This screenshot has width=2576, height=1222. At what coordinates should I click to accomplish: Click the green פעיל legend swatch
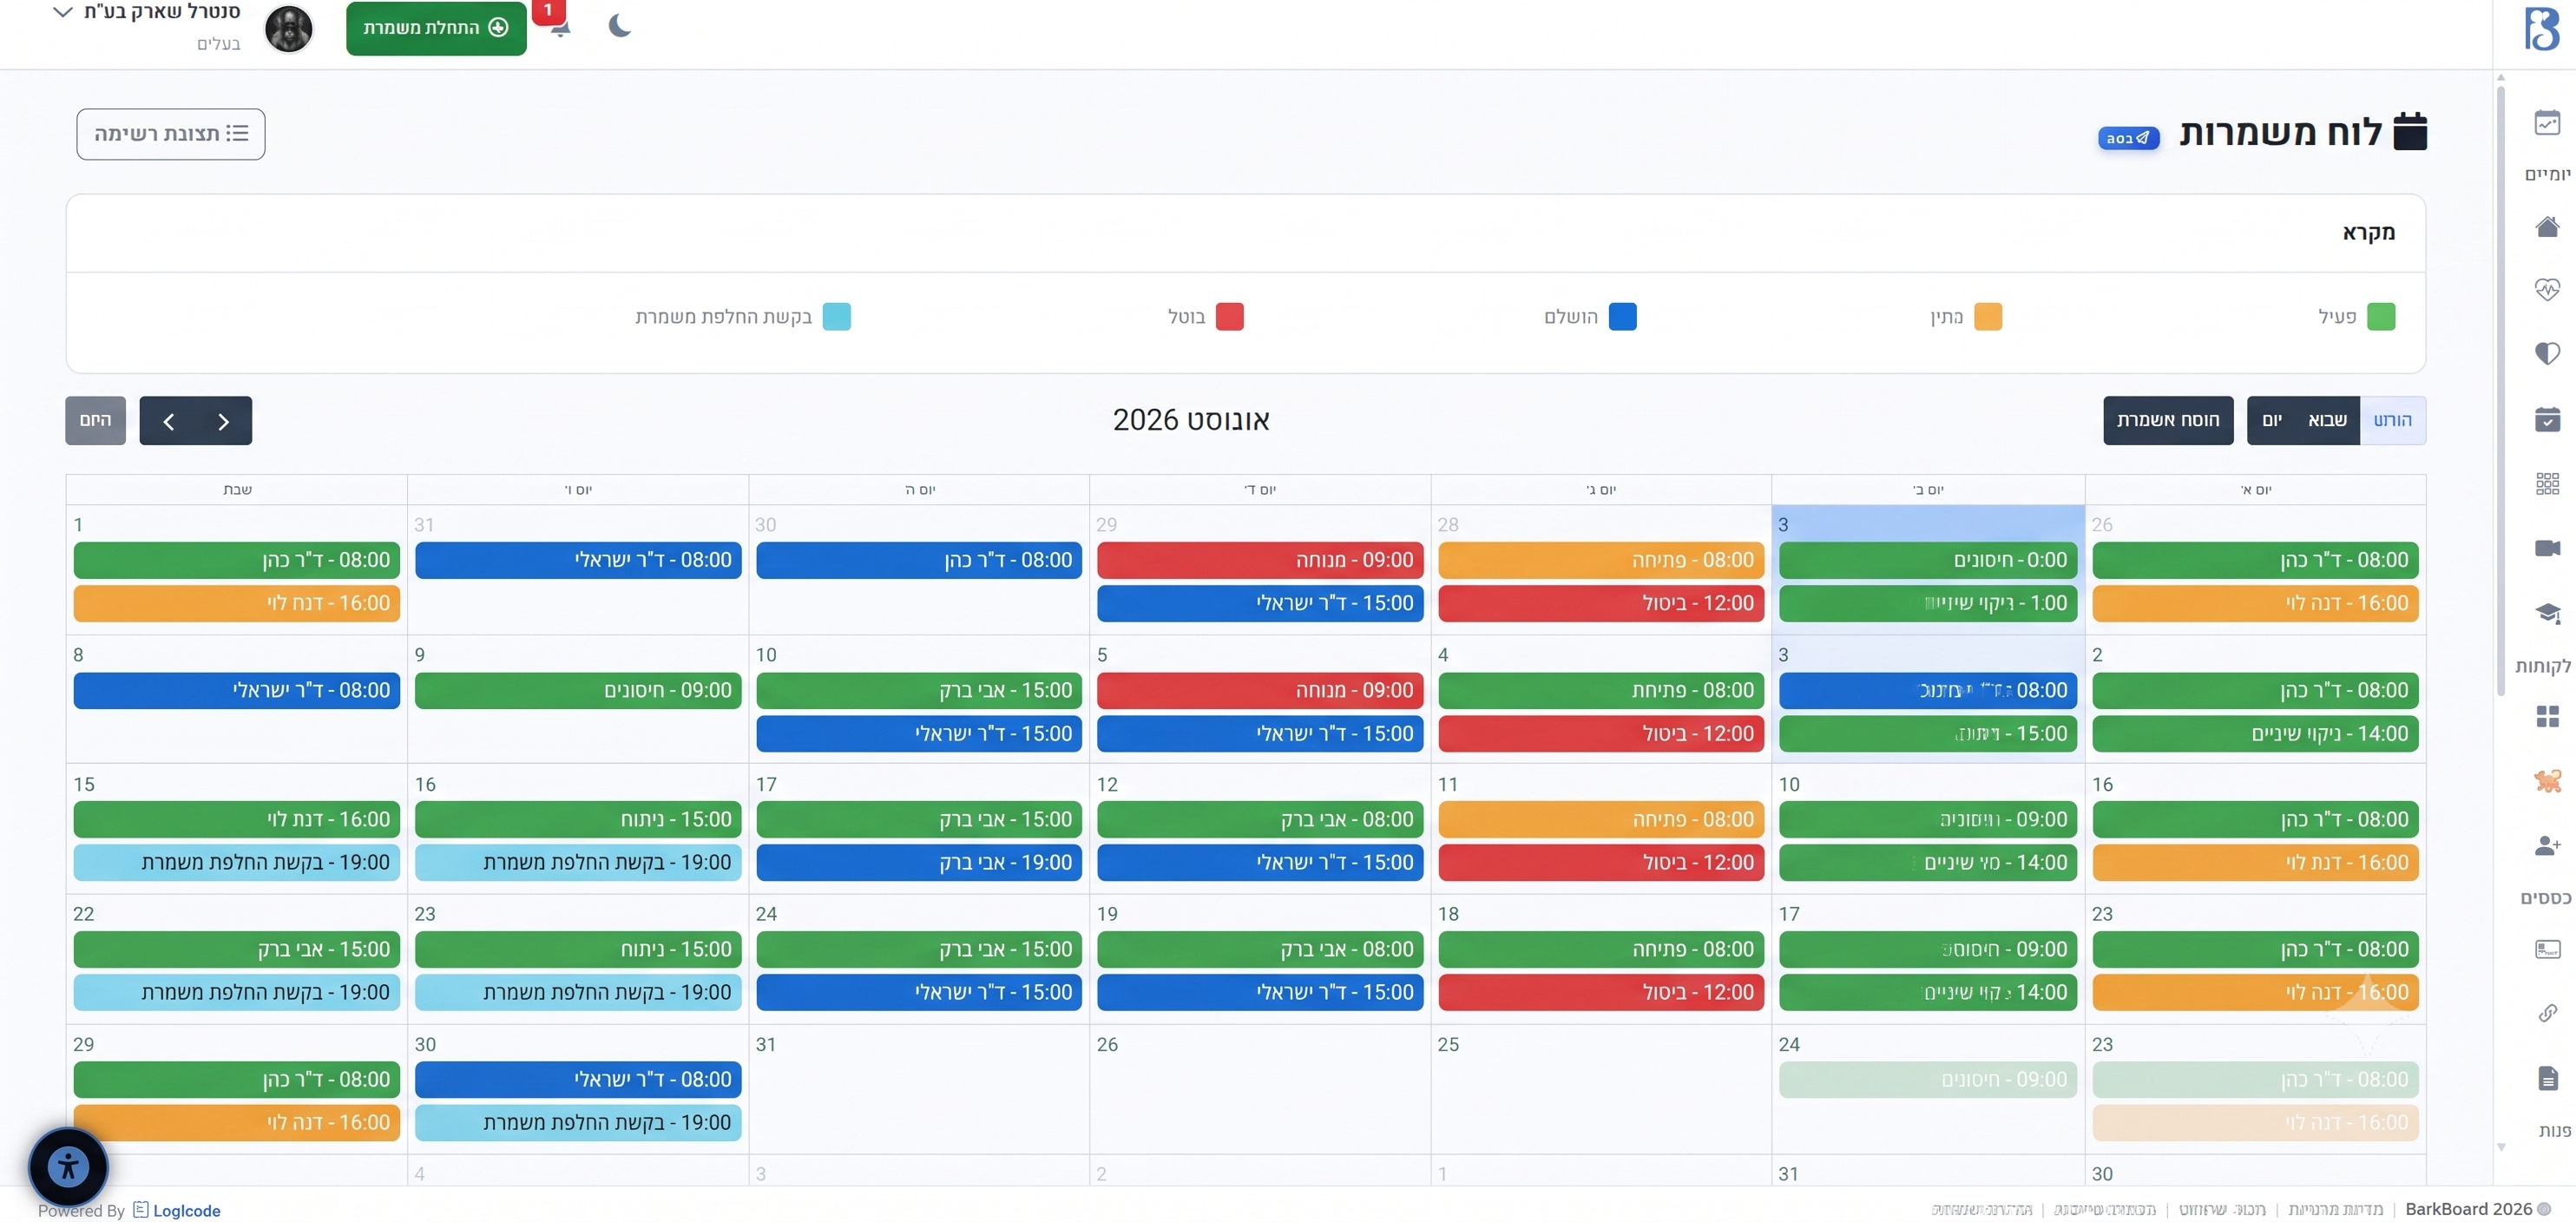tap(2381, 317)
